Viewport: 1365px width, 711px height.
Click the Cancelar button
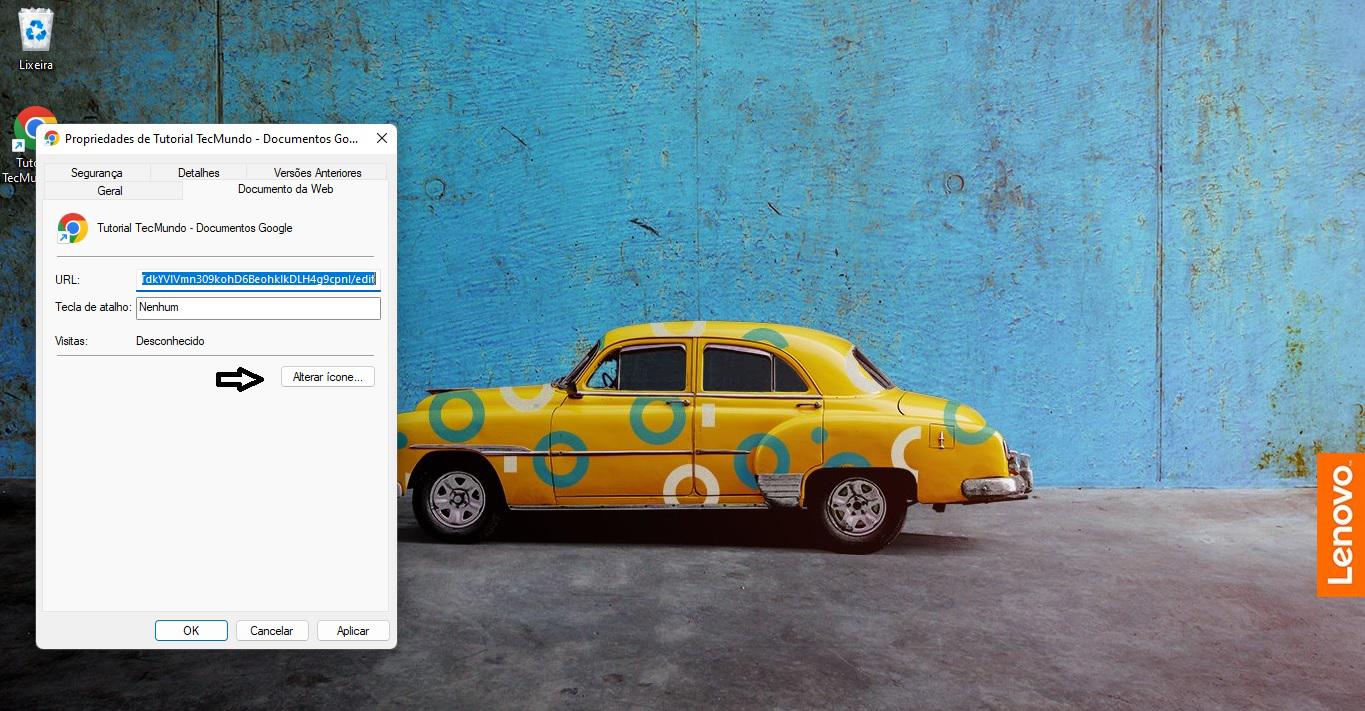pos(271,631)
